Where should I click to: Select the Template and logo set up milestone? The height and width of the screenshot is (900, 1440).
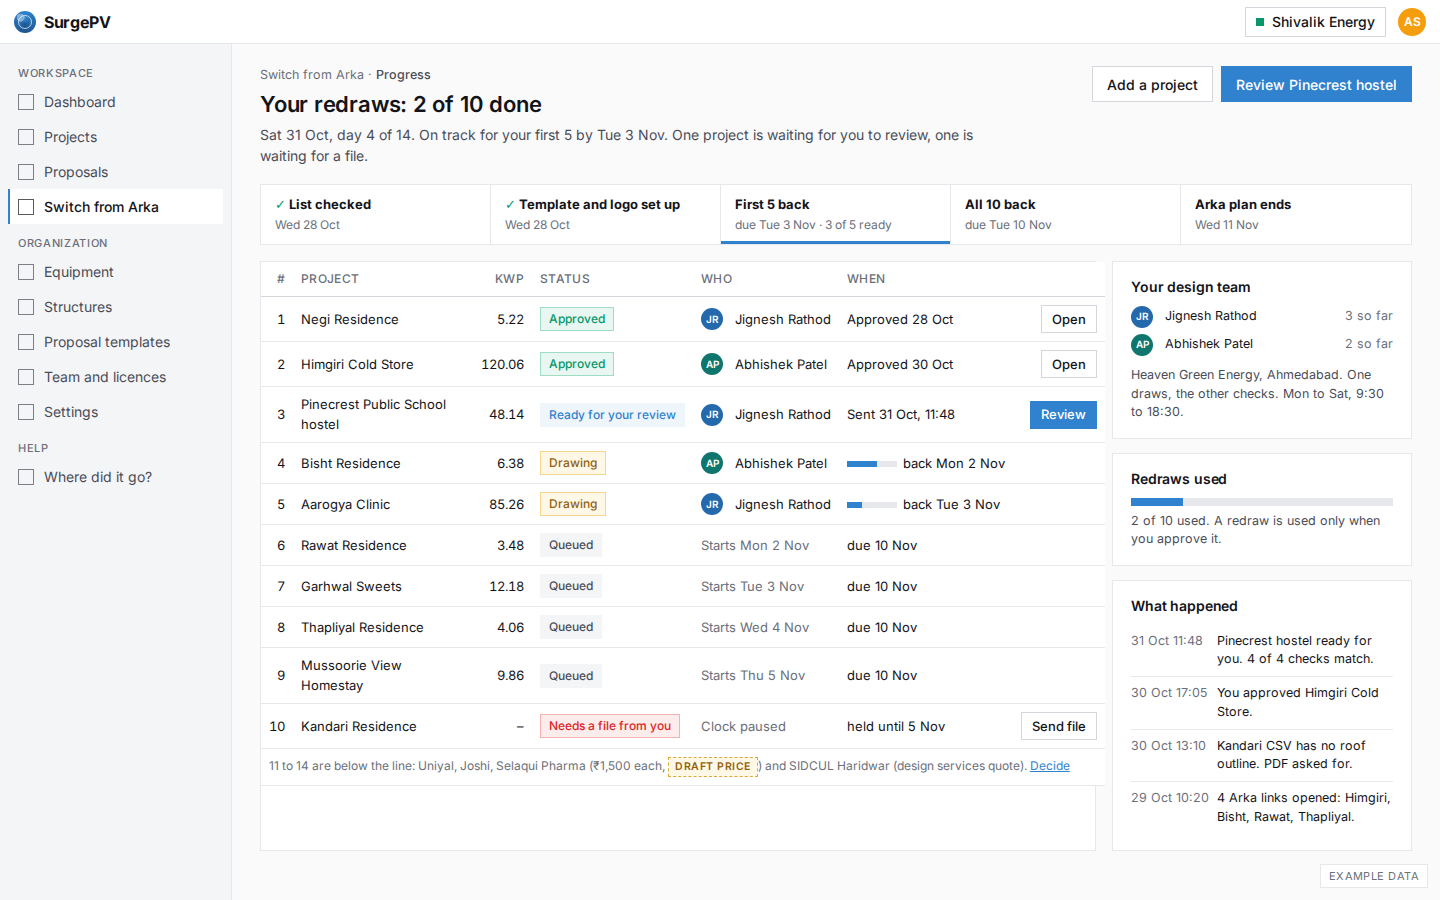point(605,214)
